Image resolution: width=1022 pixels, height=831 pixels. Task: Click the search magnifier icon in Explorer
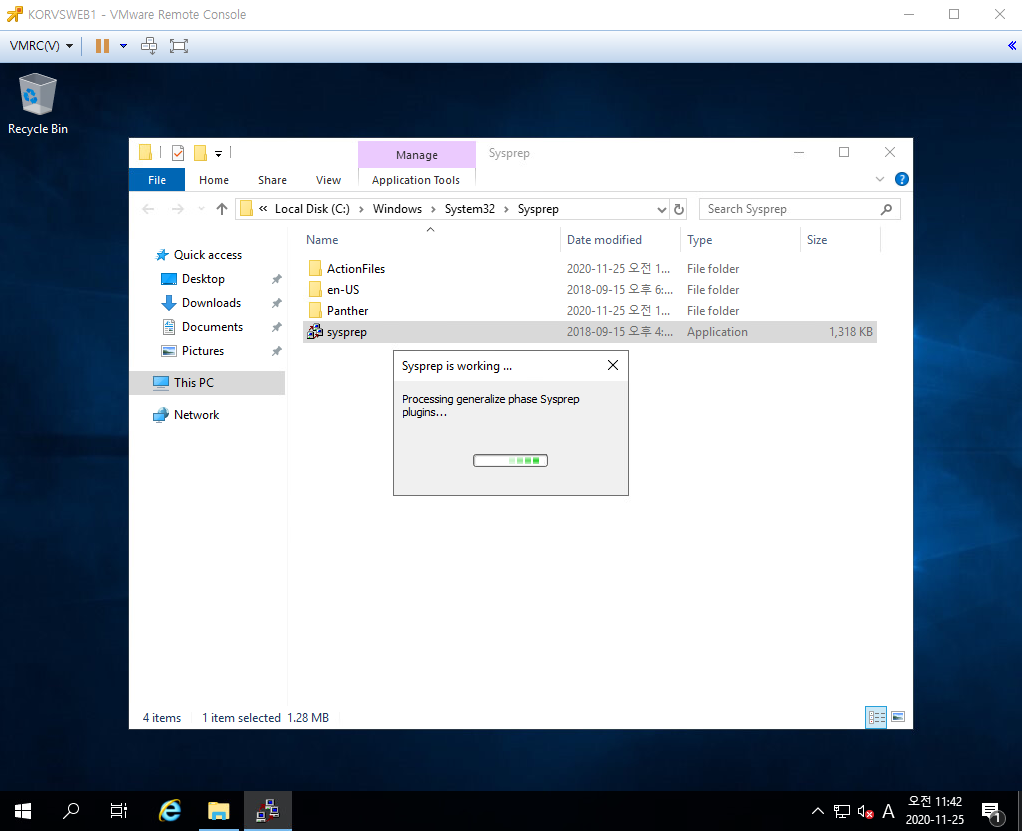pyautogui.click(x=886, y=209)
